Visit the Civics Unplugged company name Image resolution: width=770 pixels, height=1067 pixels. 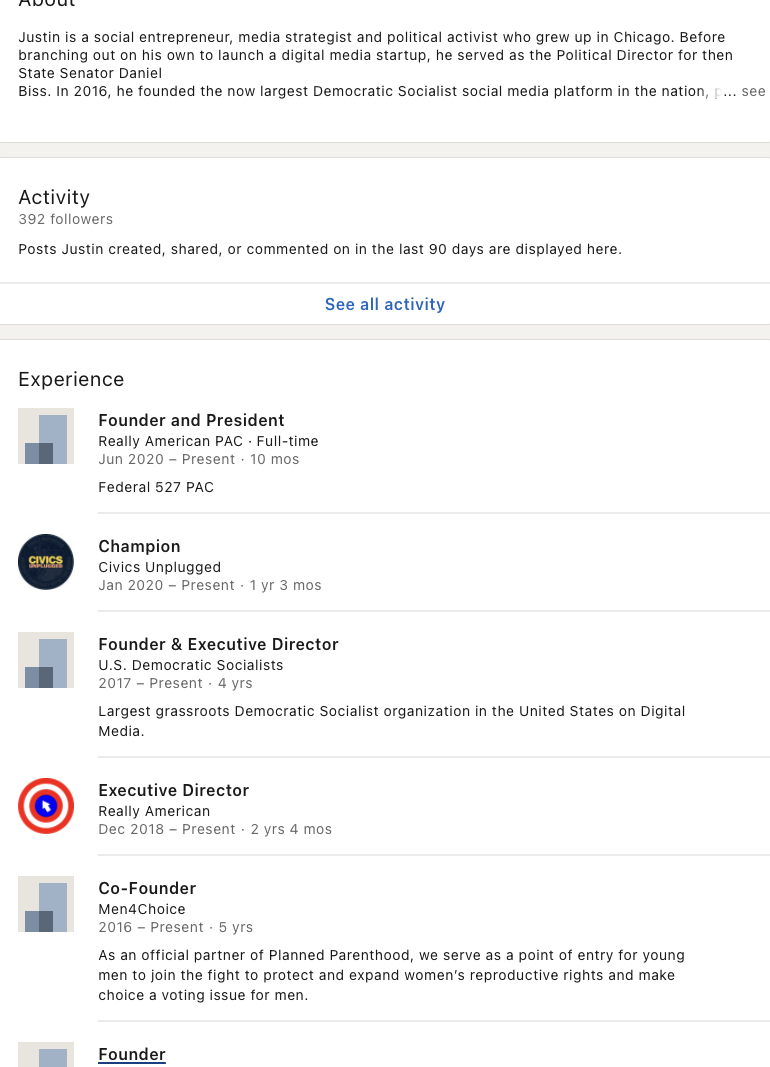point(159,567)
